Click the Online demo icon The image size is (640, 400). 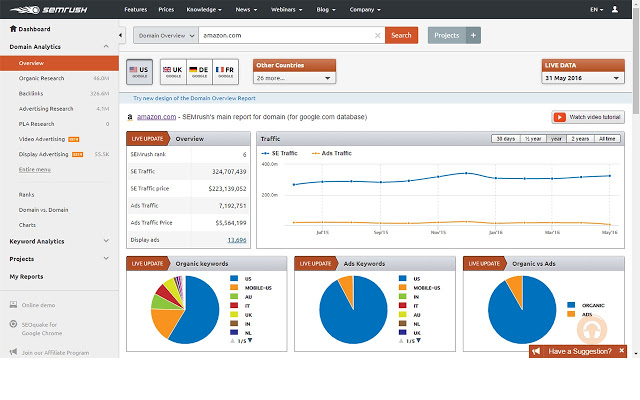[13, 304]
